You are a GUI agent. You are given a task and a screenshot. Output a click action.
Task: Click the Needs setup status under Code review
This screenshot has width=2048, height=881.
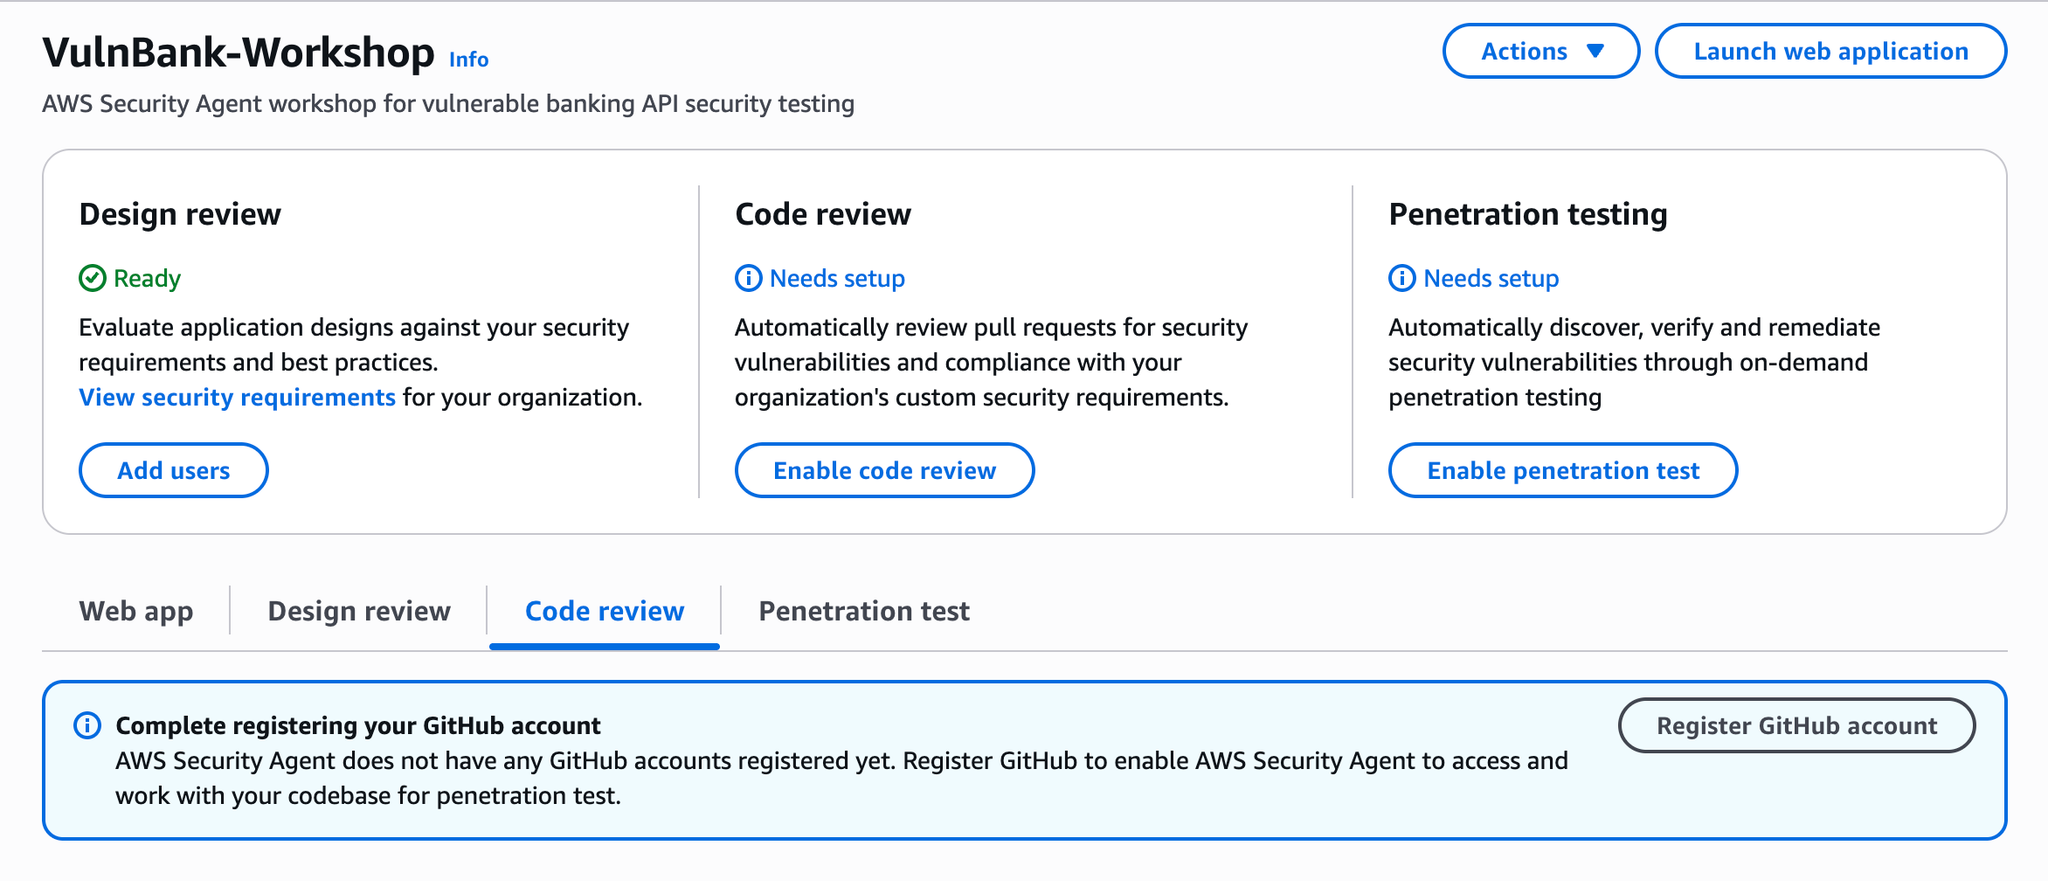(837, 278)
